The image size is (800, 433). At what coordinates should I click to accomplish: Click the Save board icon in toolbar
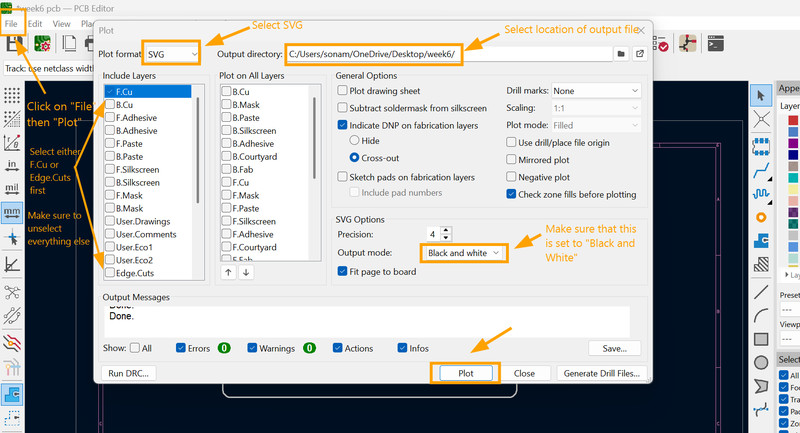click(x=14, y=44)
